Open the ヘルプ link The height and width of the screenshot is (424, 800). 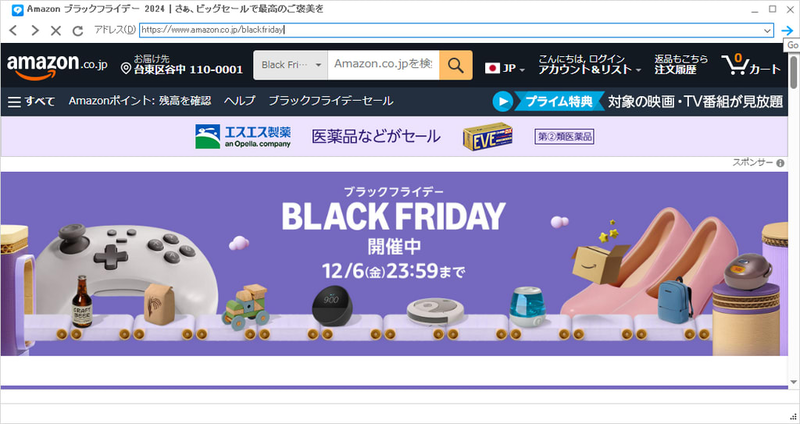pyautogui.click(x=239, y=101)
